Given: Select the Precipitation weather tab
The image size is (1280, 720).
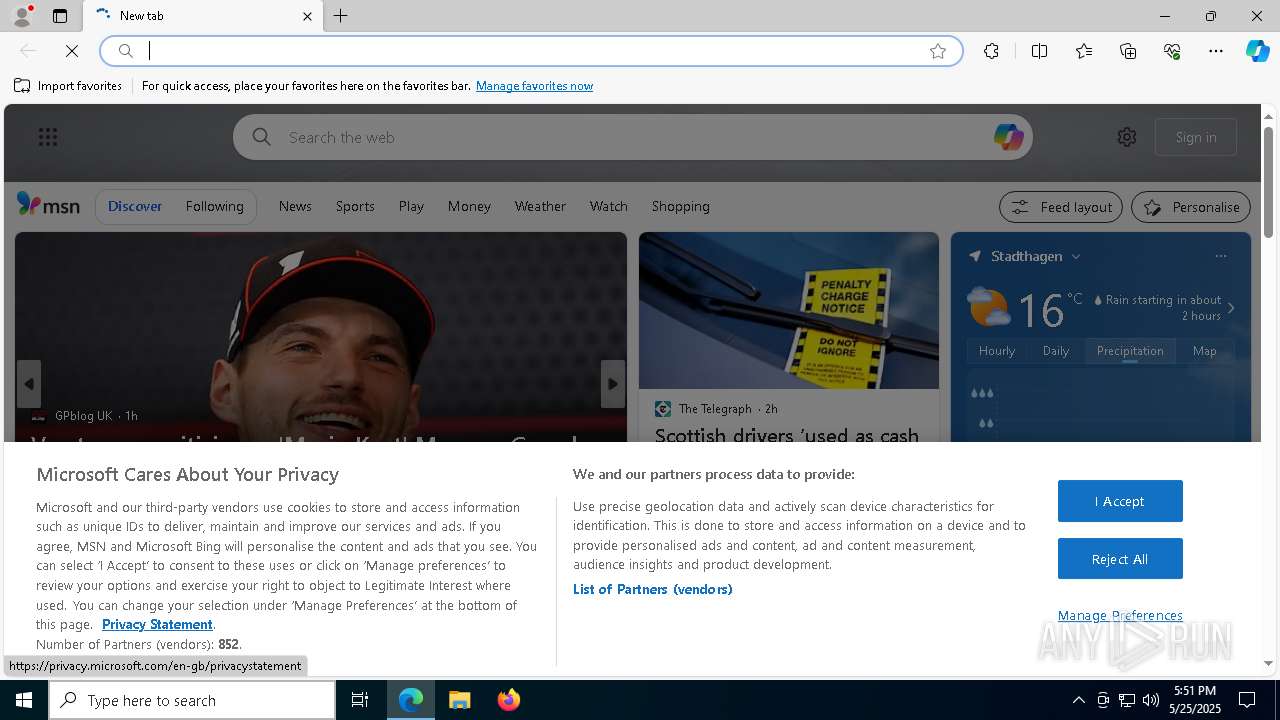Looking at the screenshot, I should [x=1130, y=351].
